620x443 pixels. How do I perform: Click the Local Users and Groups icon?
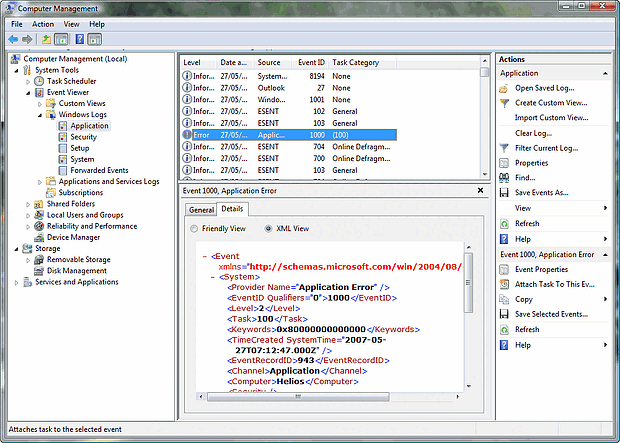pyautogui.click(x=39, y=215)
